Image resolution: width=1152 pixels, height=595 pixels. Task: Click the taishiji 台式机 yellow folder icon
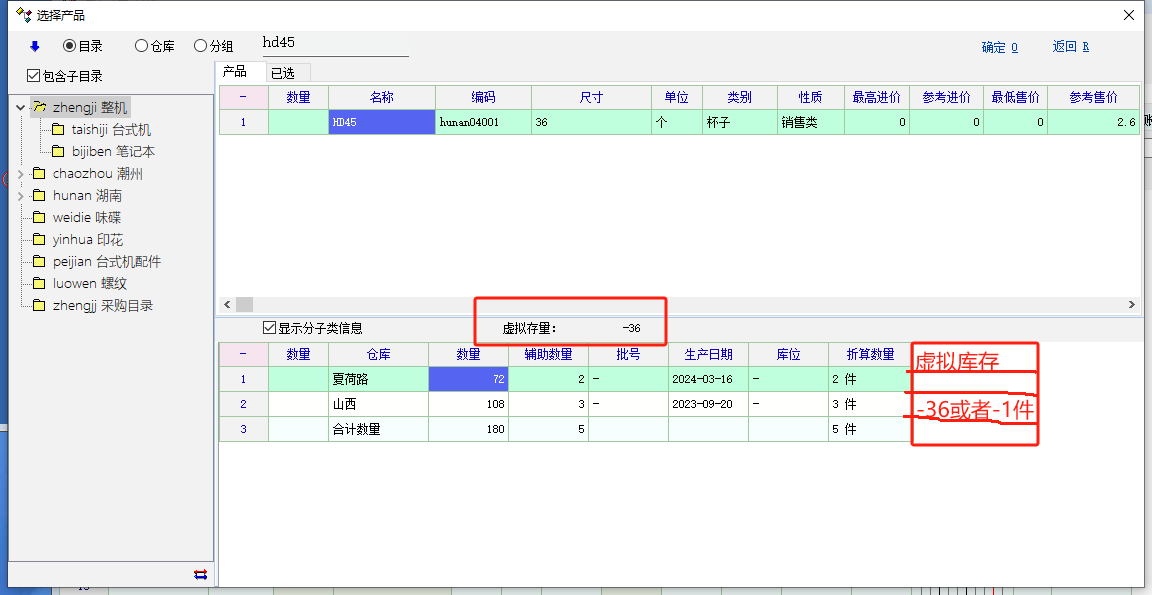tap(58, 130)
